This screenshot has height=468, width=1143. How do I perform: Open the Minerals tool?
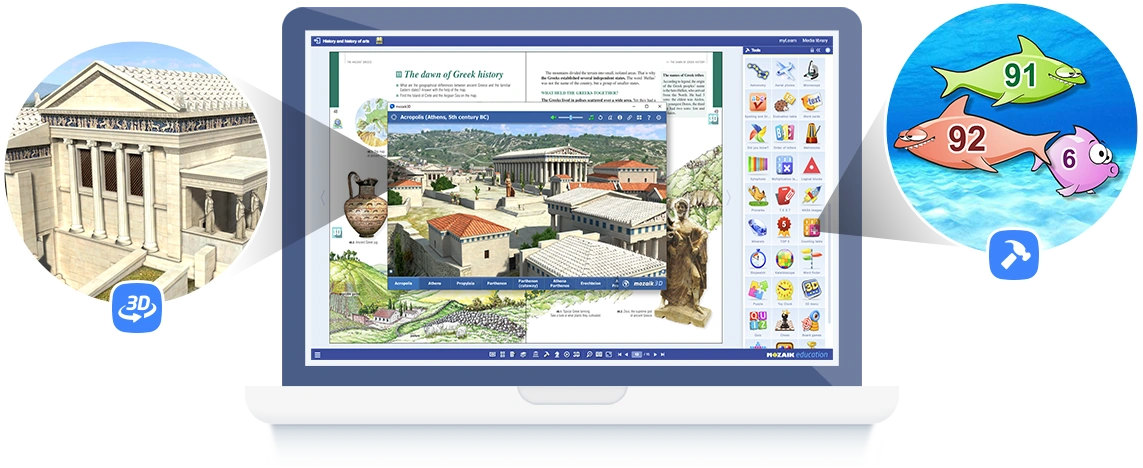point(757,230)
